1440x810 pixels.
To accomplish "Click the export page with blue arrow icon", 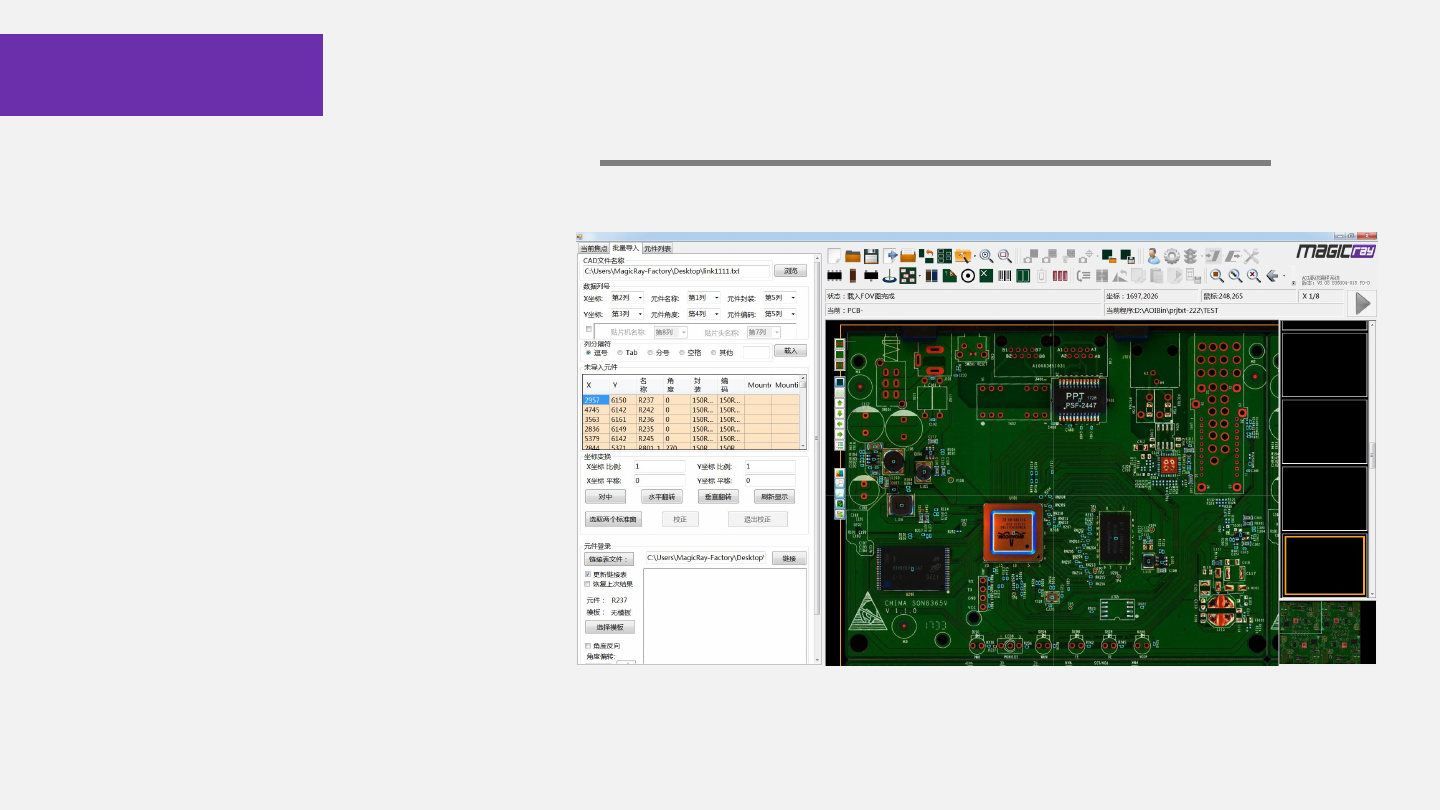I will [891, 256].
